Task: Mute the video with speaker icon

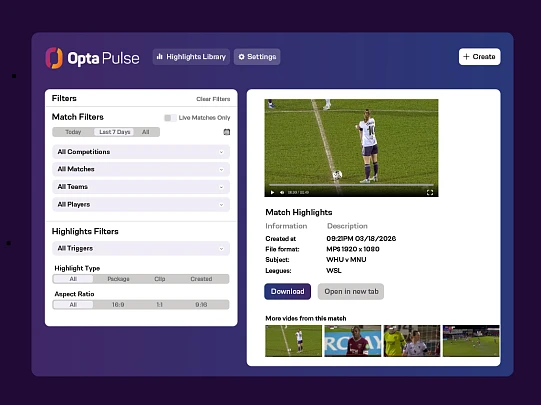Action: 282,192
